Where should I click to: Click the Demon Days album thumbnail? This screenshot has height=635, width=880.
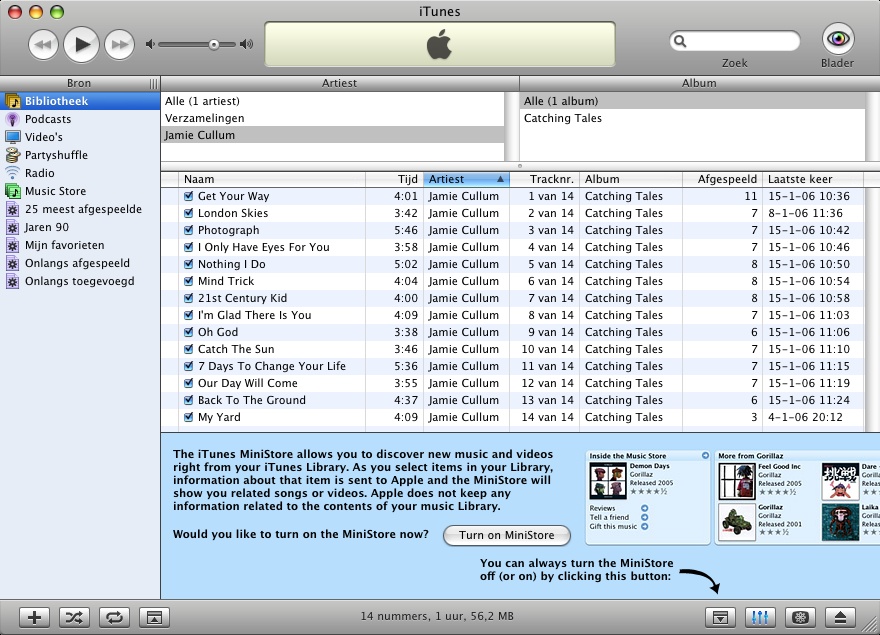point(608,482)
